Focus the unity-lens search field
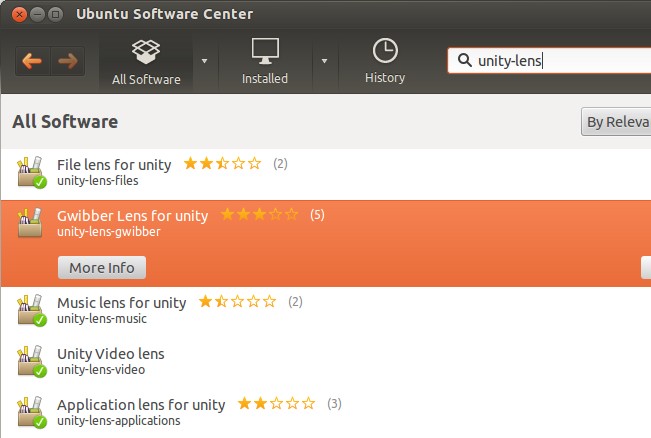This screenshot has width=651, height=438. coord(549,61)
